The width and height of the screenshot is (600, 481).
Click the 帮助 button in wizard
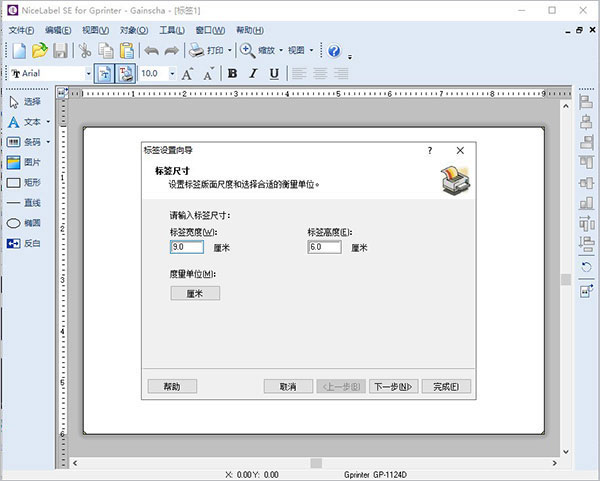[172, 386]
